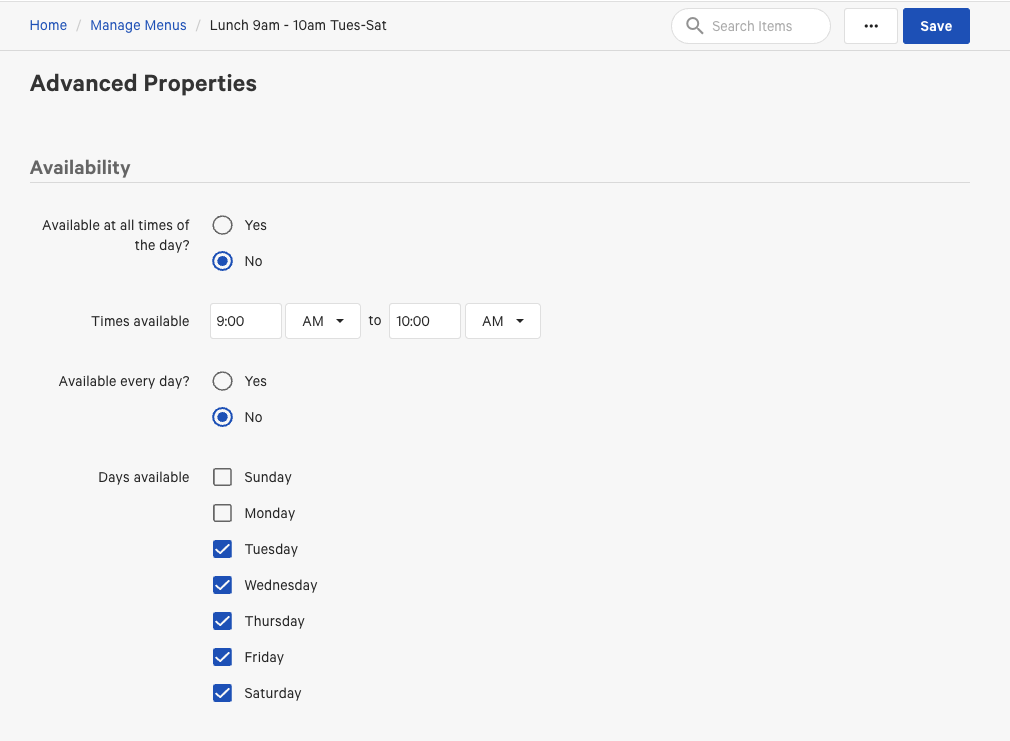Screen dimensions: 1010x741
Task: Click the Search Items field
Action: (x=765, y=26)
